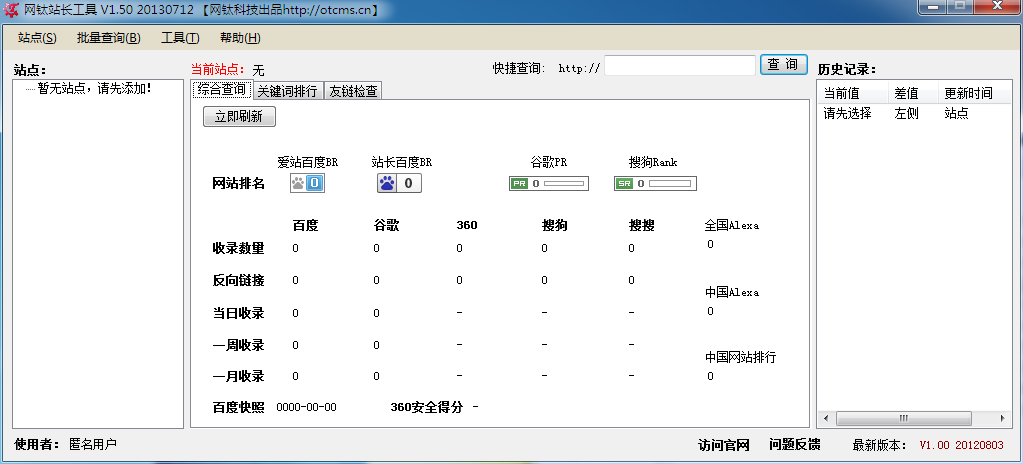Viewport: 1023px width, 464px height.
Task: Click the 搜狗Rank progress bar
Action: 670,184
